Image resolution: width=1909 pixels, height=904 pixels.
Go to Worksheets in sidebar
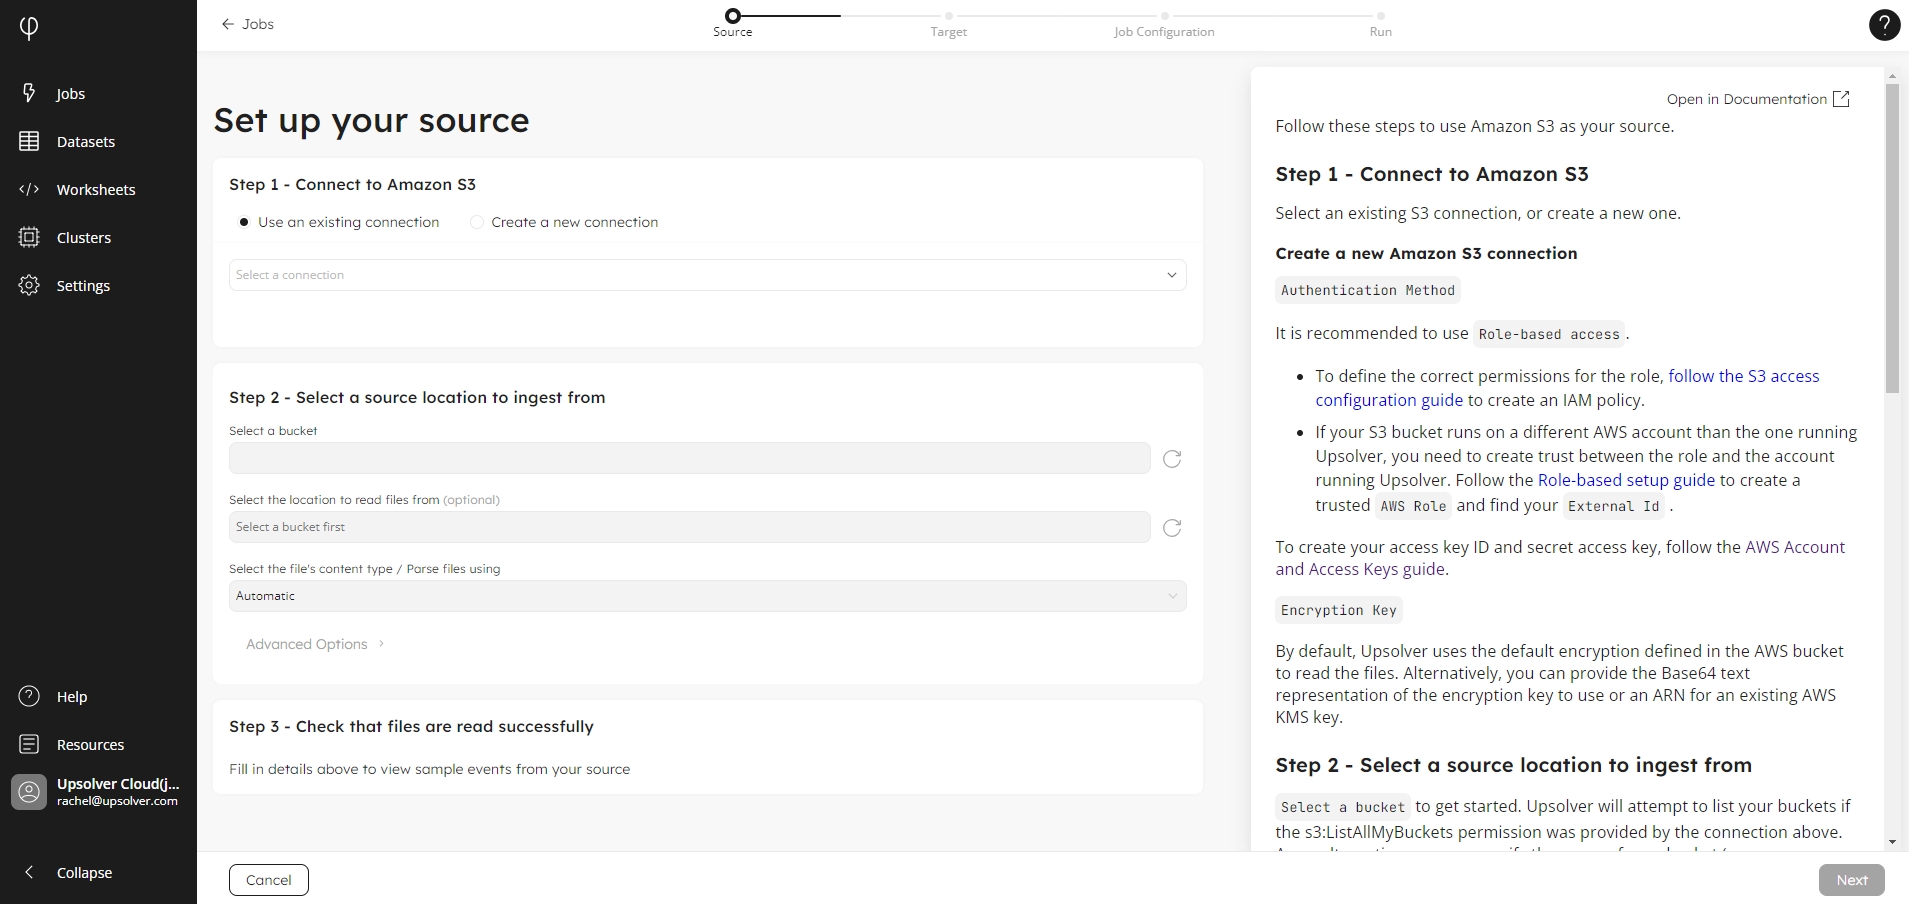[95, 190]
